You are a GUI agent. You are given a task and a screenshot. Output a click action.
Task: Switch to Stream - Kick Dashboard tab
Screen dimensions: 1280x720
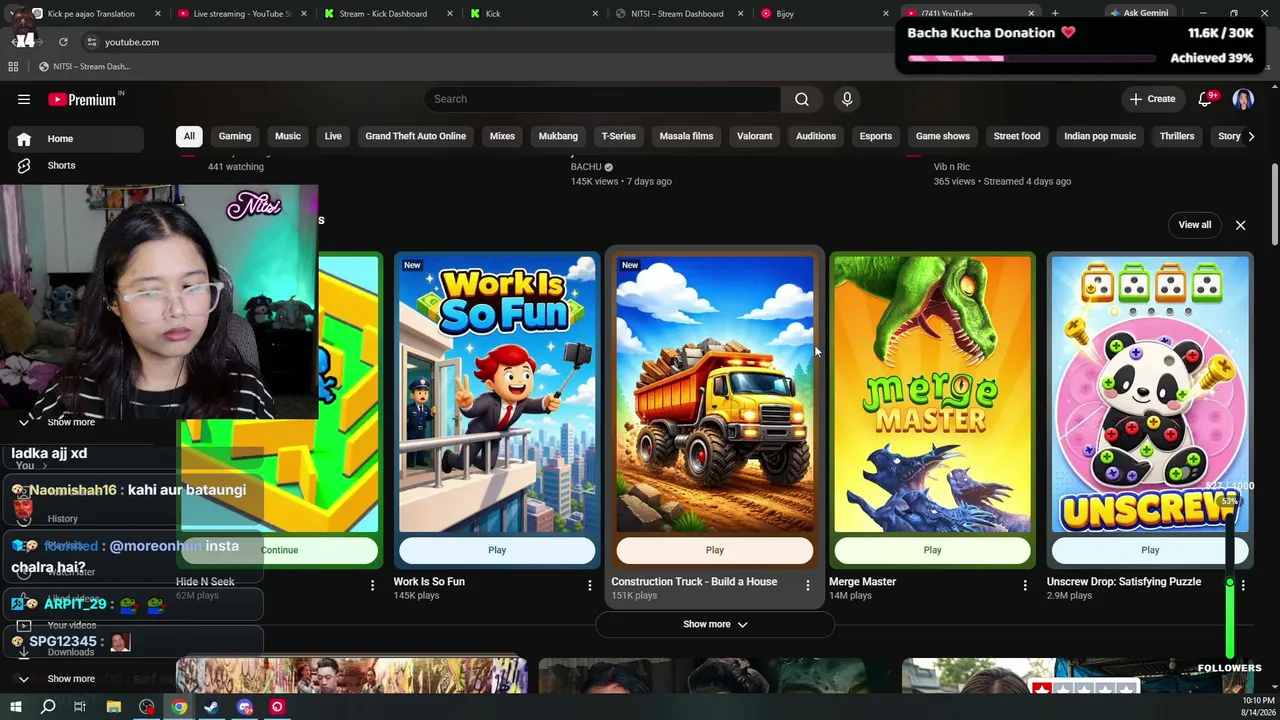coord(388,14)
